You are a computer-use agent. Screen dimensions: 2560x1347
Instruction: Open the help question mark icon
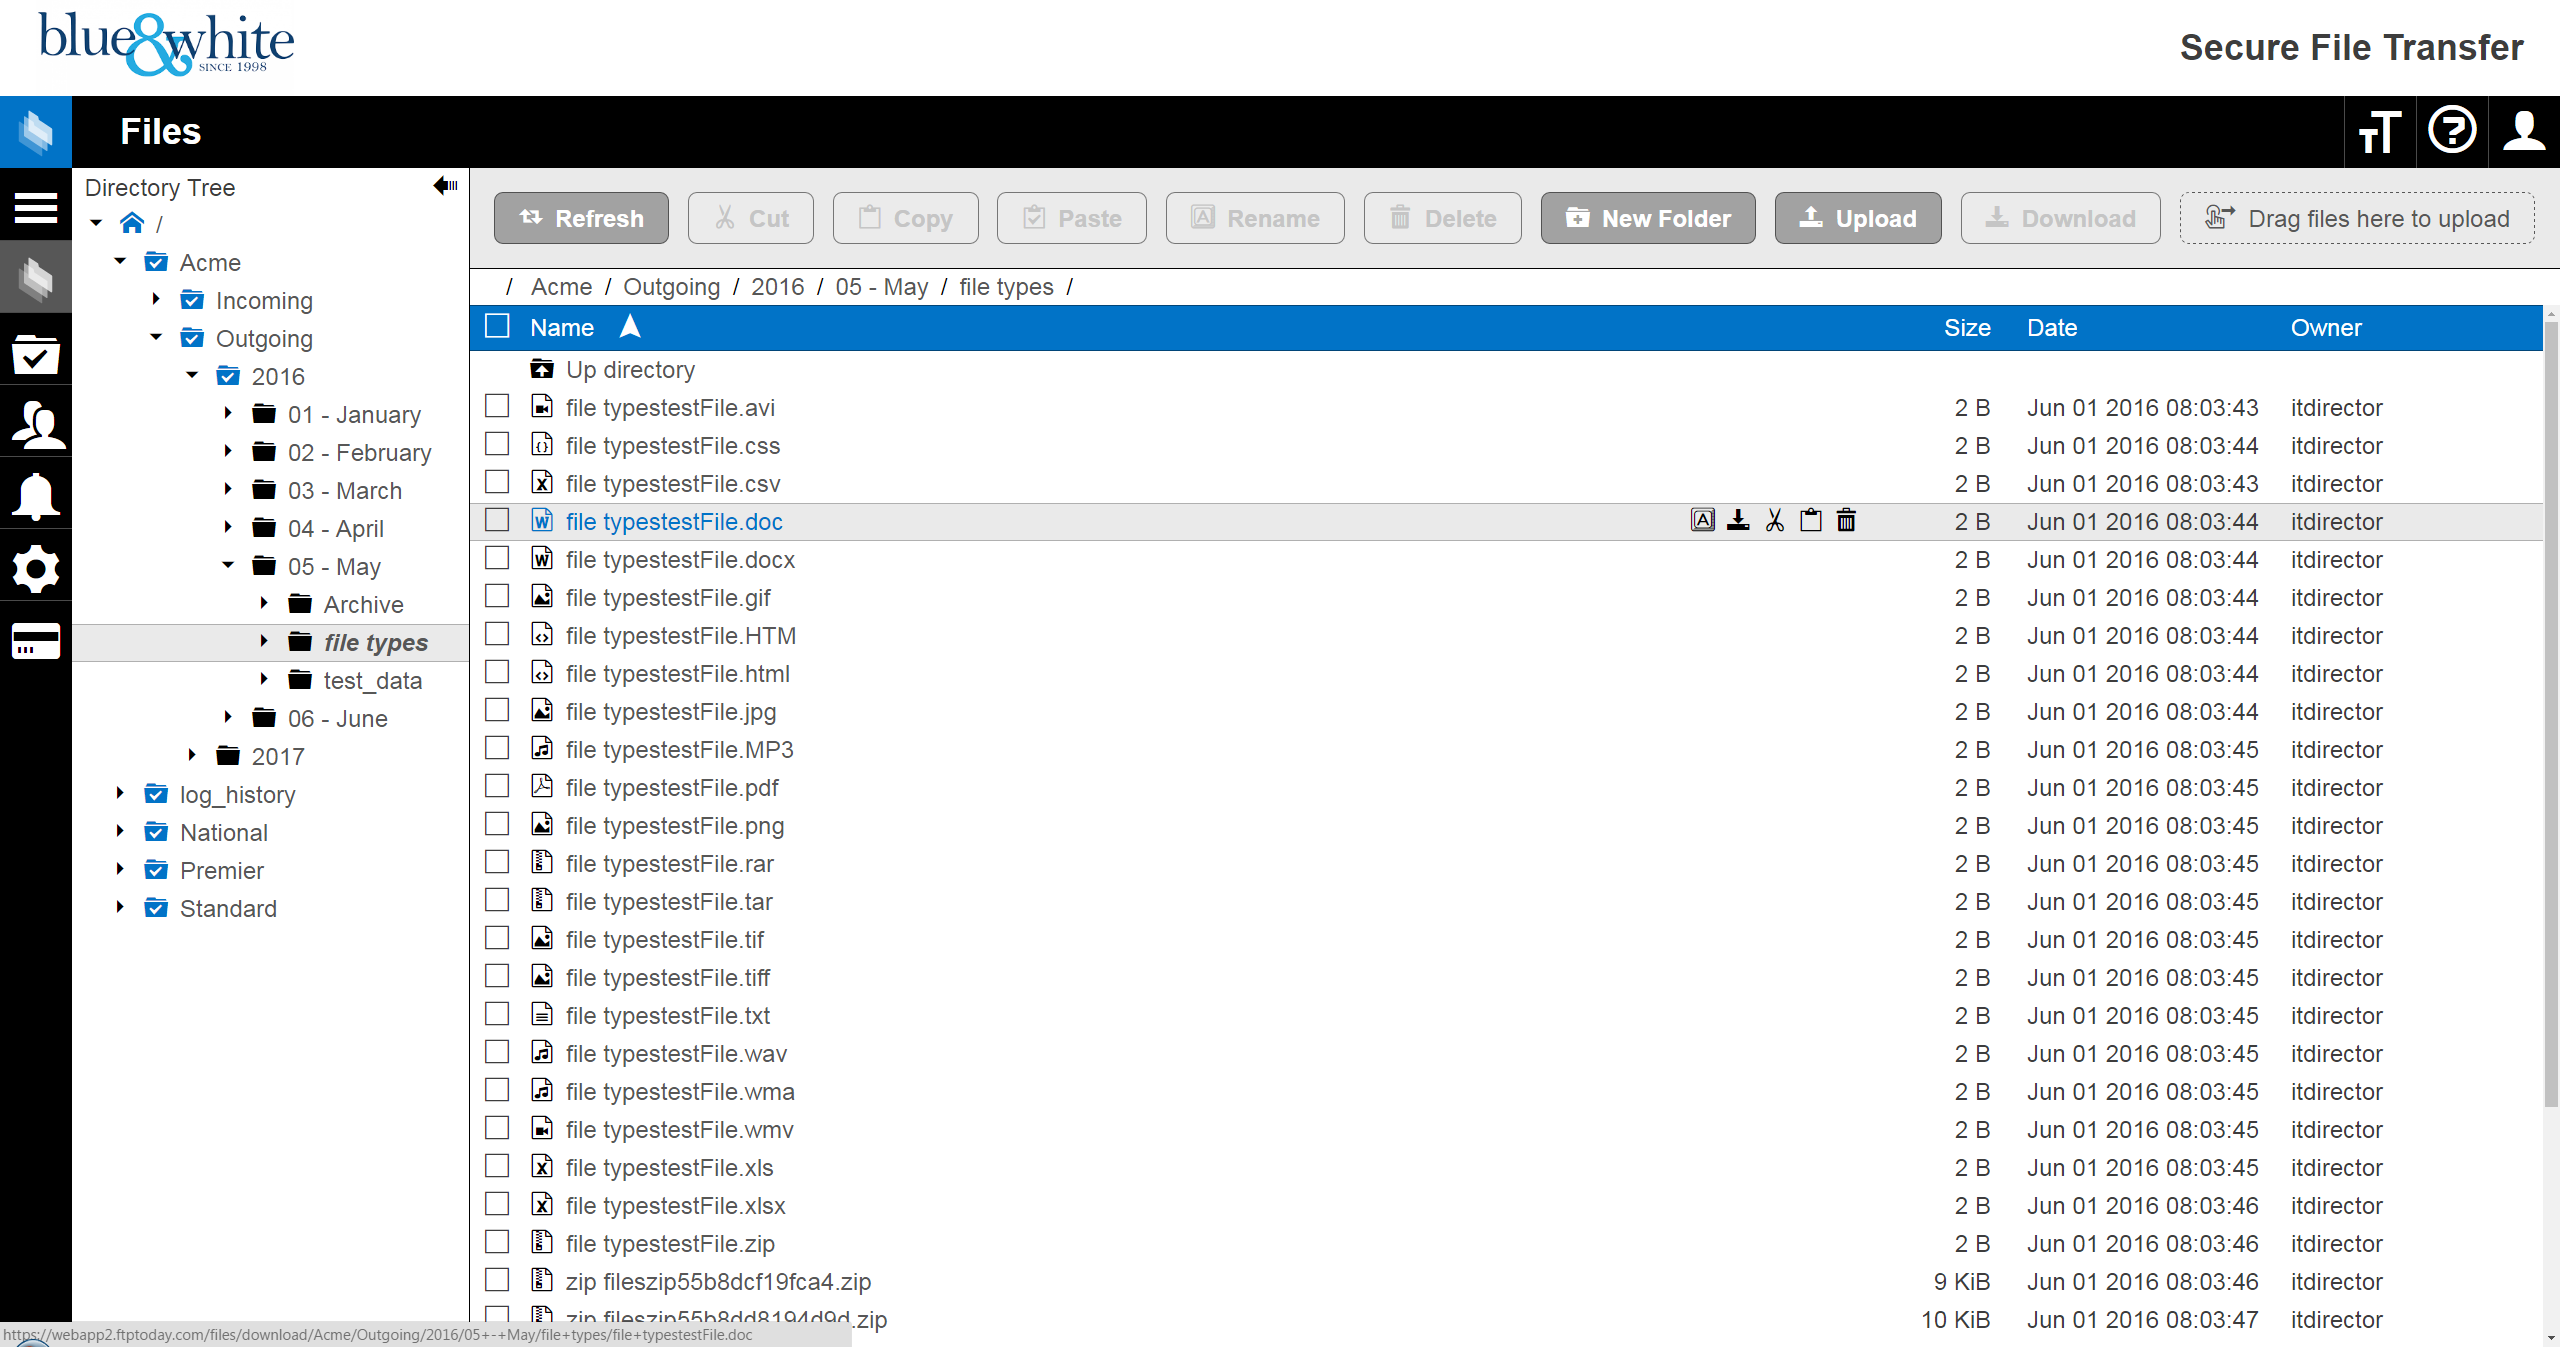click(2452, 131)
